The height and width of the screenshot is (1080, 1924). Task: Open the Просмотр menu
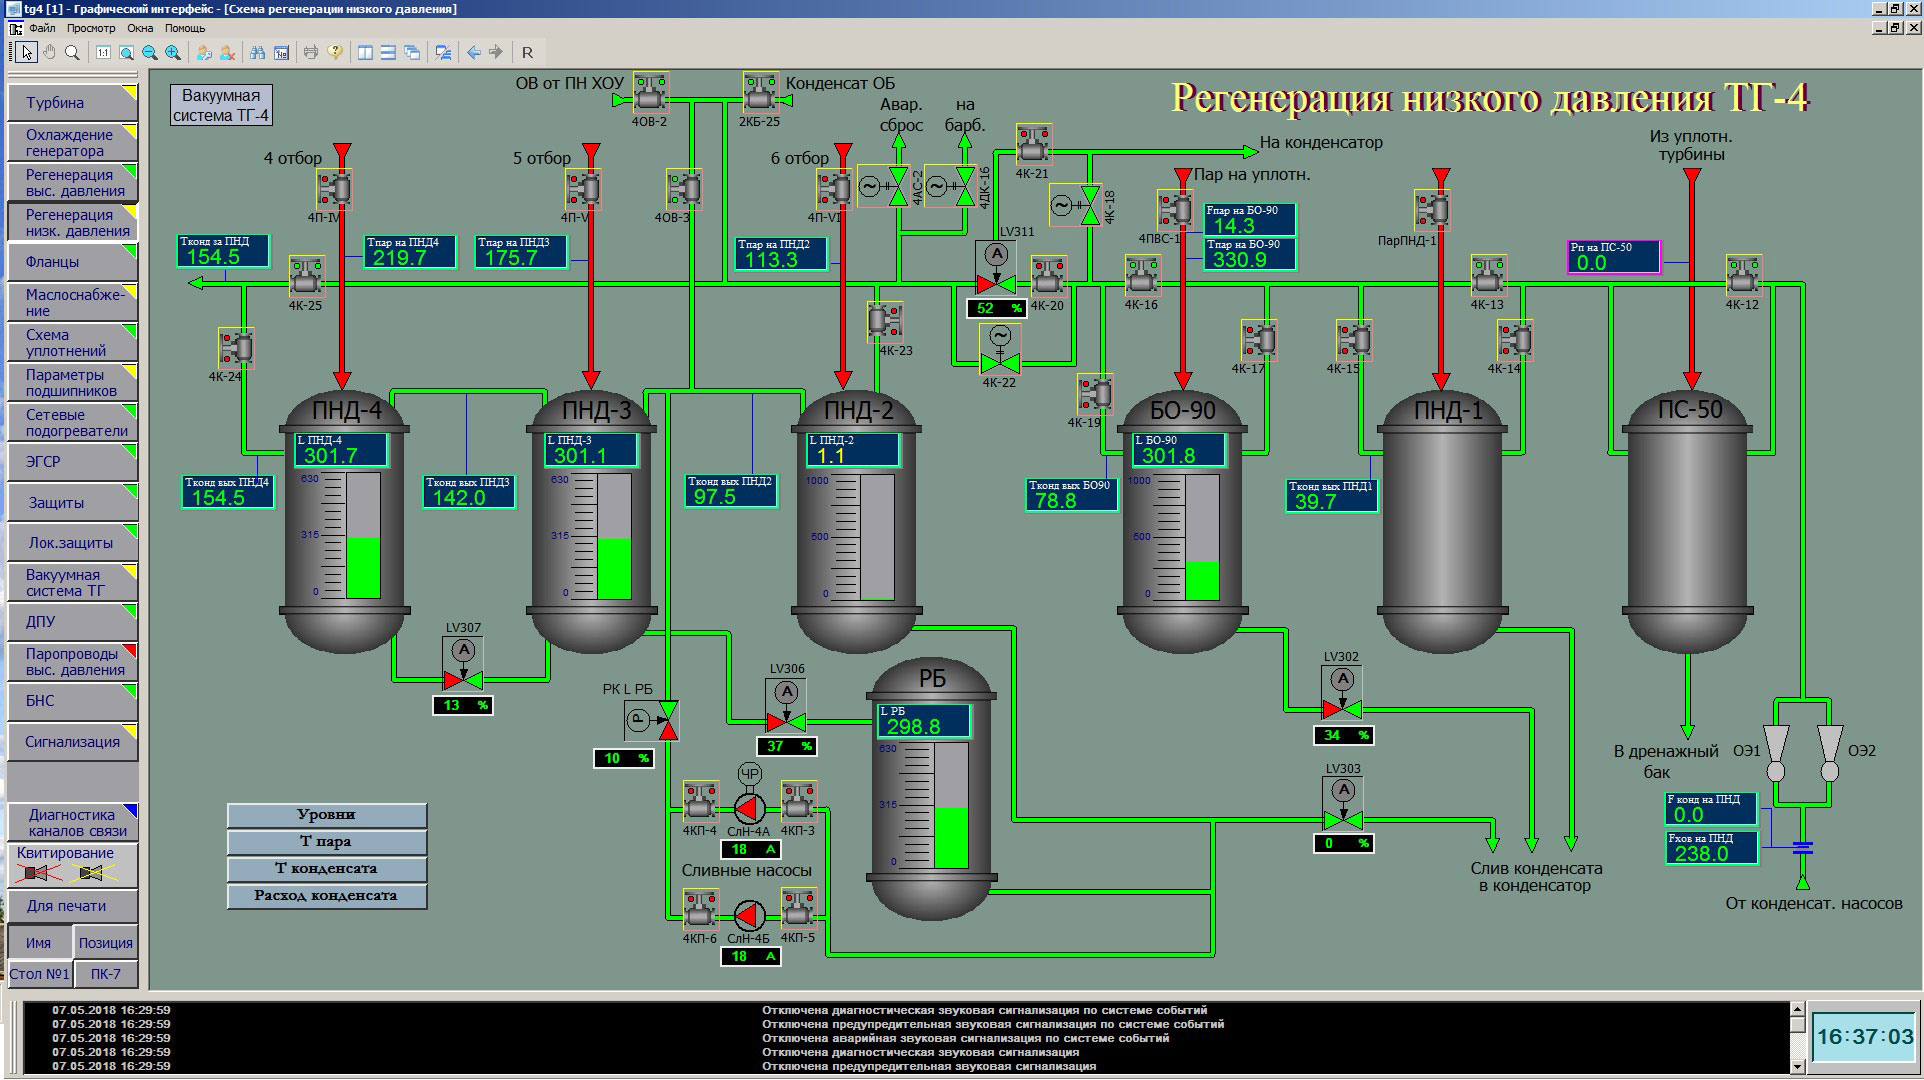91,29
